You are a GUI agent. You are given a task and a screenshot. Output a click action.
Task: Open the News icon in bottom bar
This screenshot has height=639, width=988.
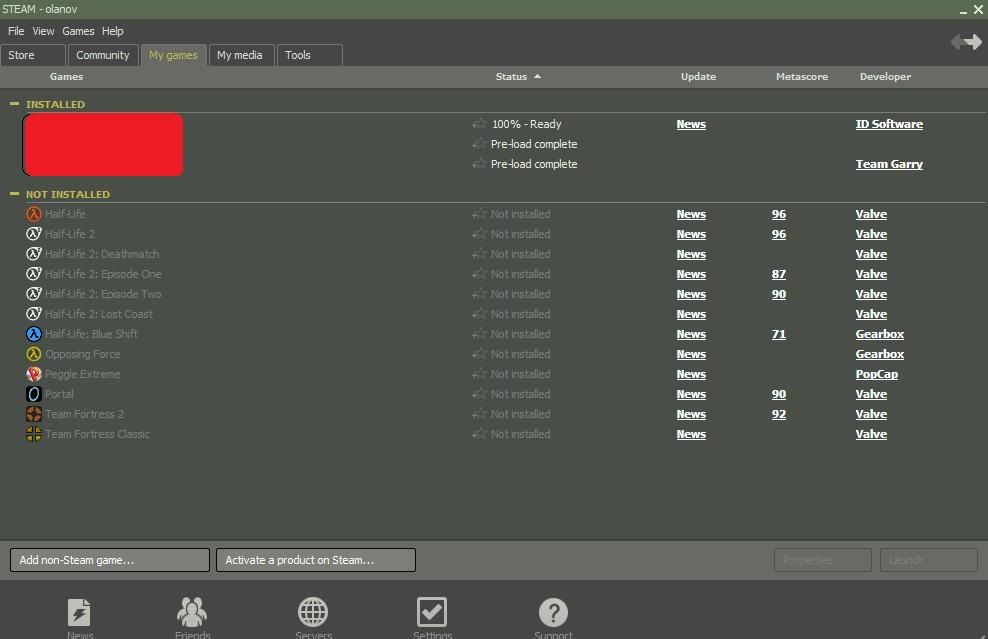pyautogui.click(x=79, y=612)
